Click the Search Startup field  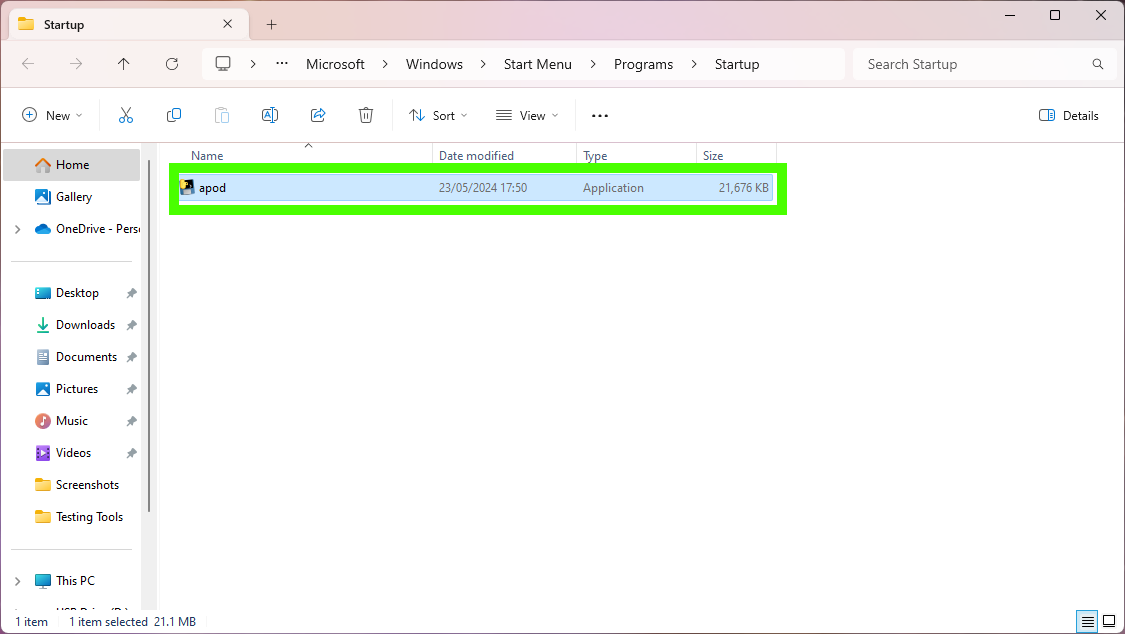click(x=984, y=64)
